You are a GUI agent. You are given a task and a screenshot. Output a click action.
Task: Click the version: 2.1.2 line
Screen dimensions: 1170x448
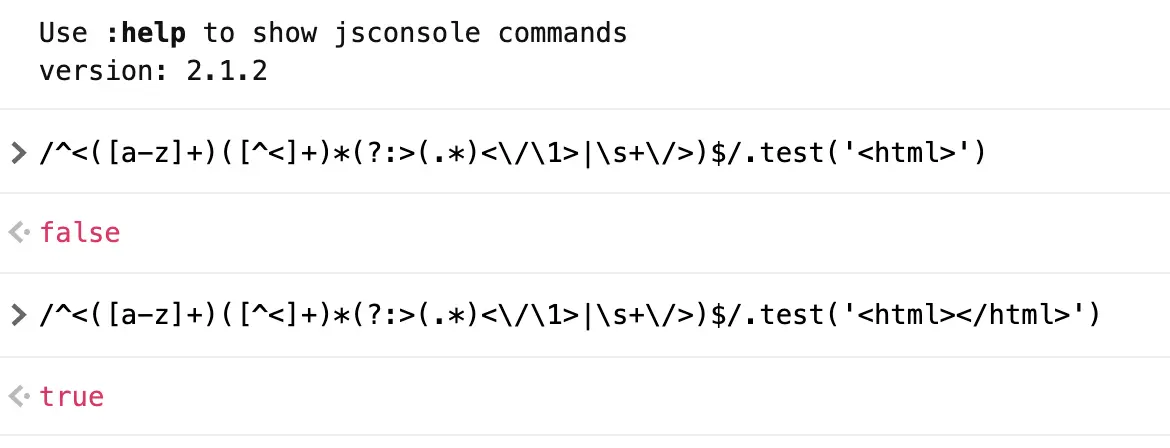pos(153,72)
